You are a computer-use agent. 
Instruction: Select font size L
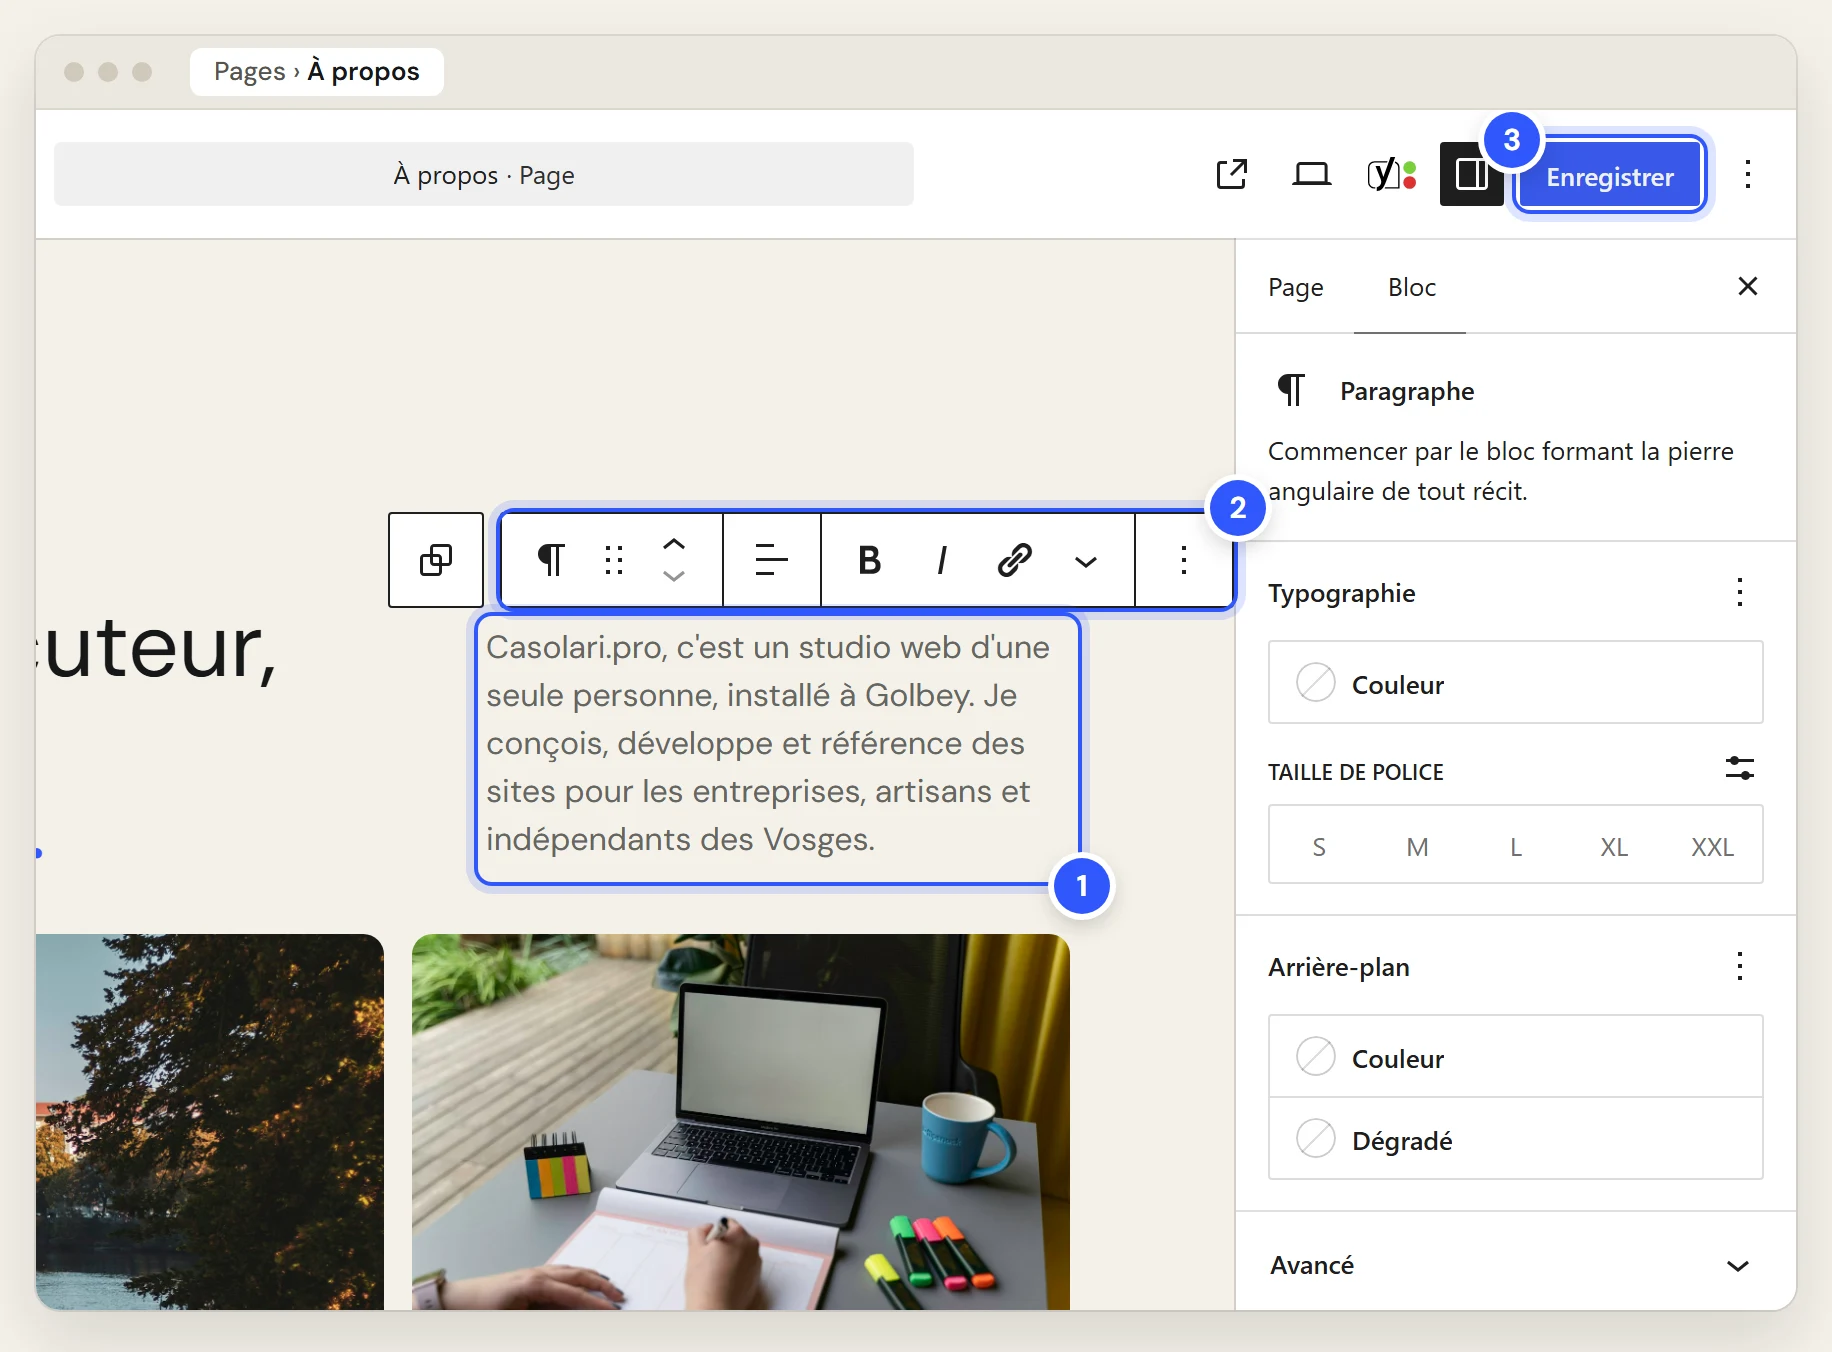pos(1516,846)
